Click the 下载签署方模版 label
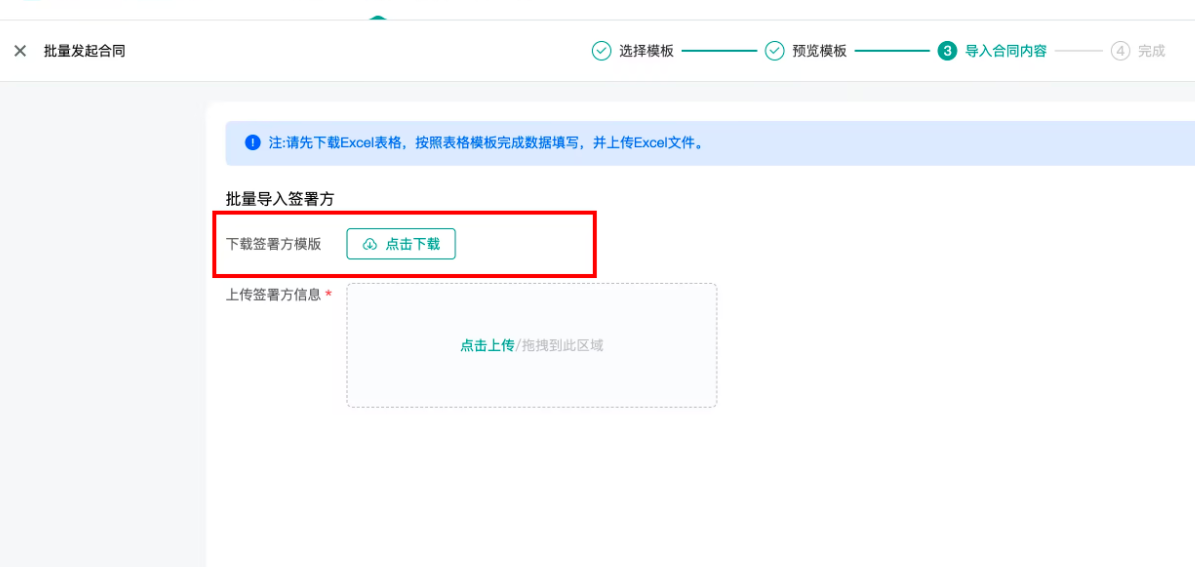 (x=274, y=244)
